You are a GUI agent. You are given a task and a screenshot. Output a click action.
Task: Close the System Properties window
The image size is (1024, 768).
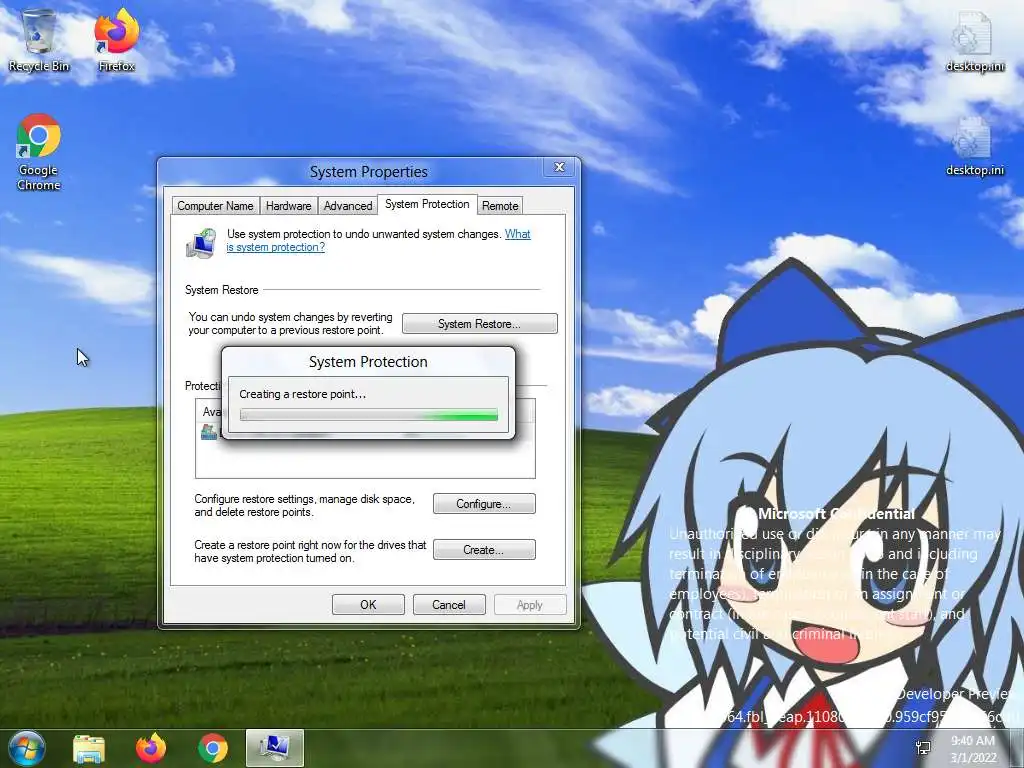[560, 167]
